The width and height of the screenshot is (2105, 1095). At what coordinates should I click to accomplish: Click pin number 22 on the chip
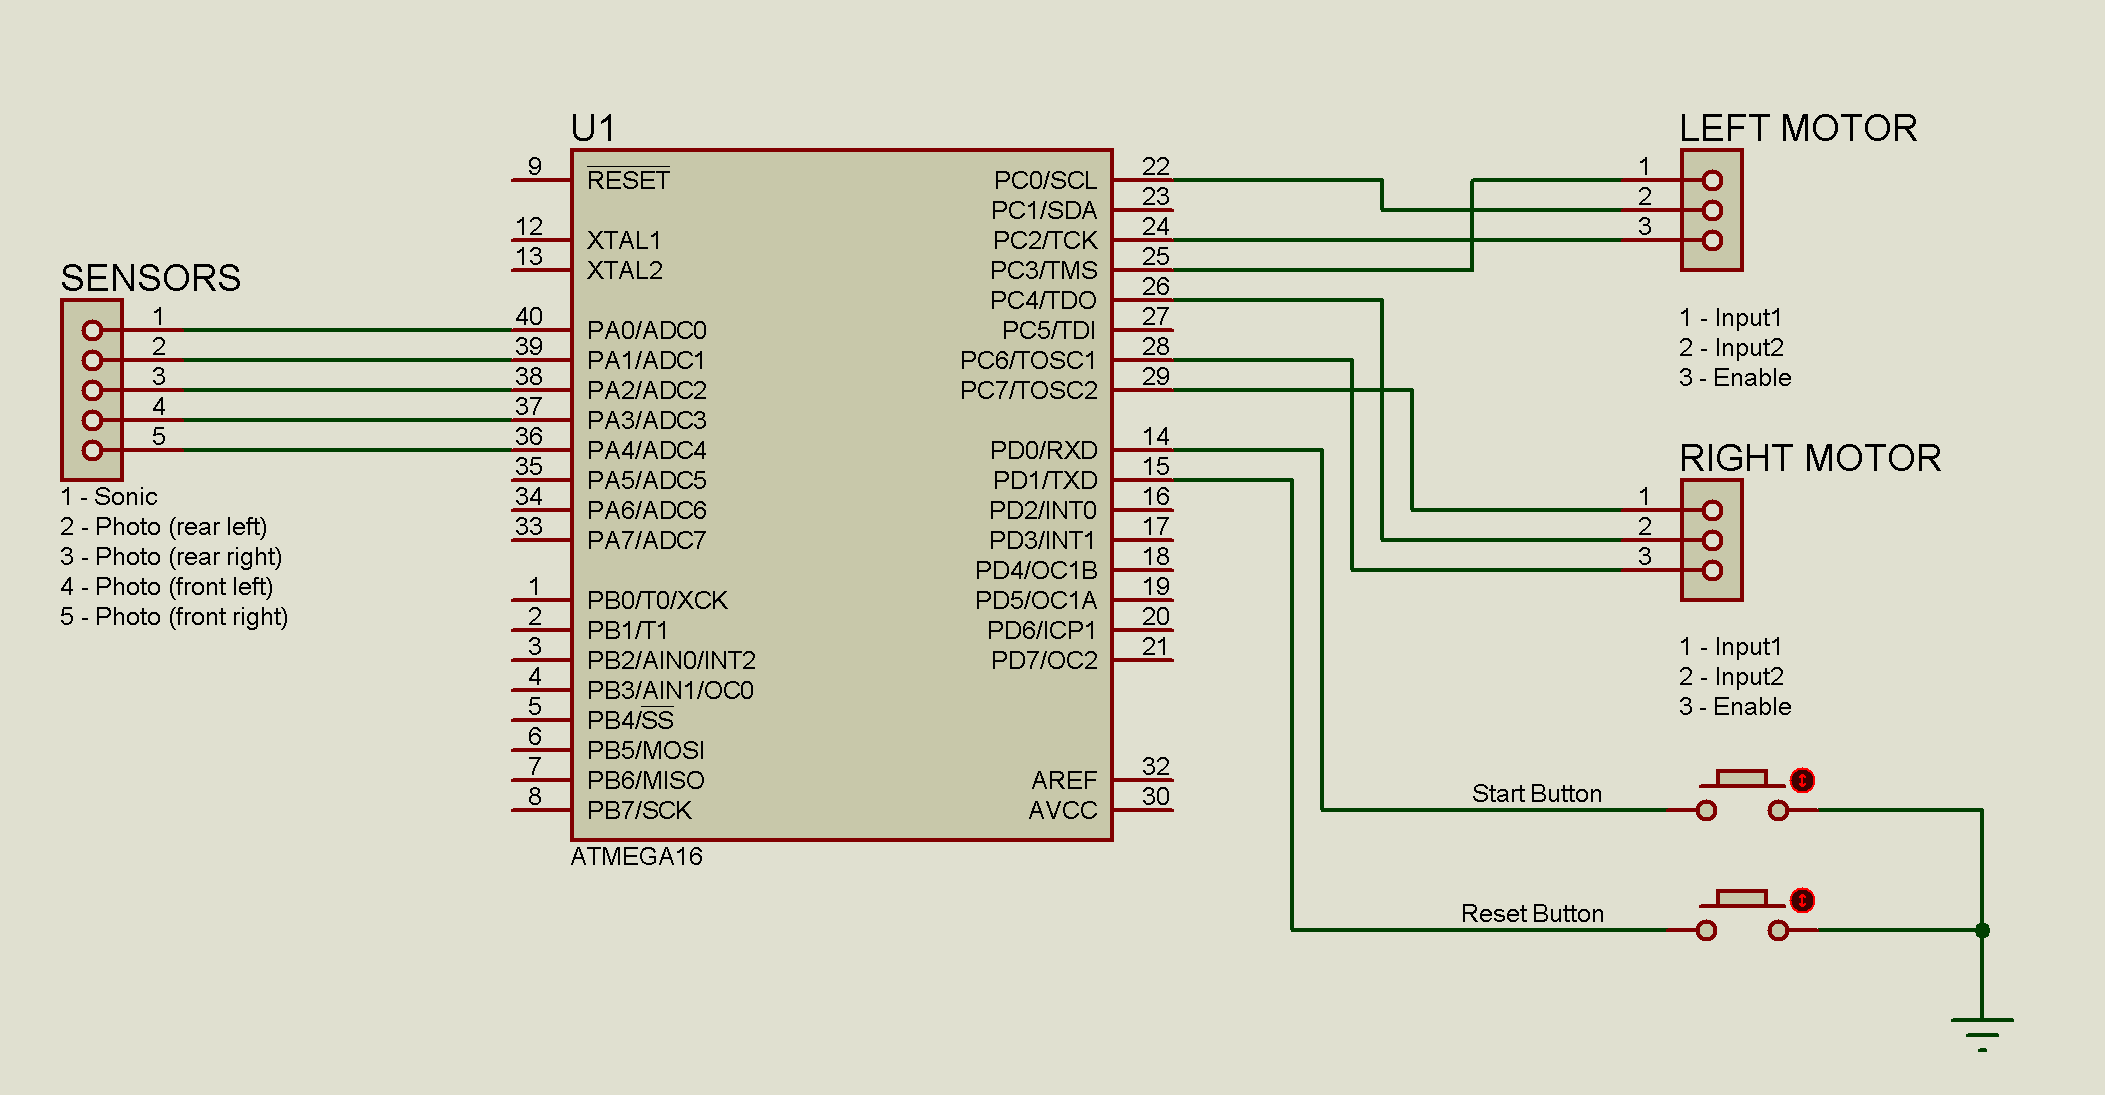[1155, 166]
